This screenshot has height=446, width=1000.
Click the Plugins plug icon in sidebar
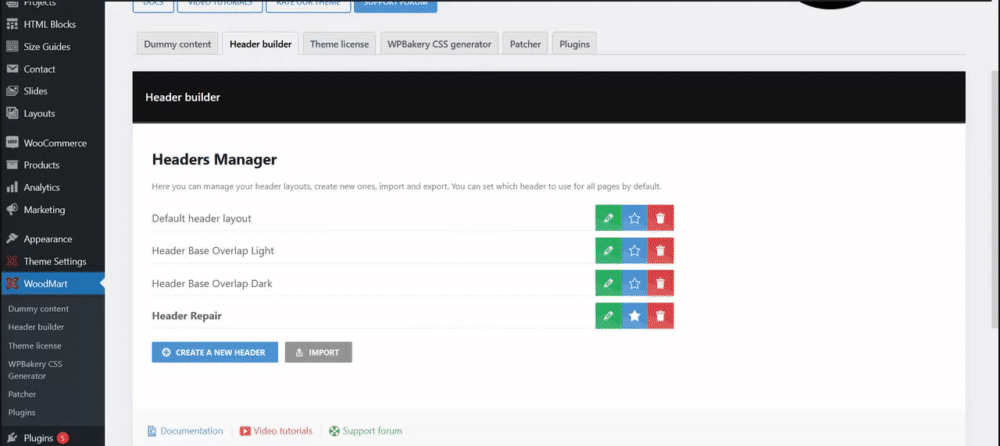[11, 438]
